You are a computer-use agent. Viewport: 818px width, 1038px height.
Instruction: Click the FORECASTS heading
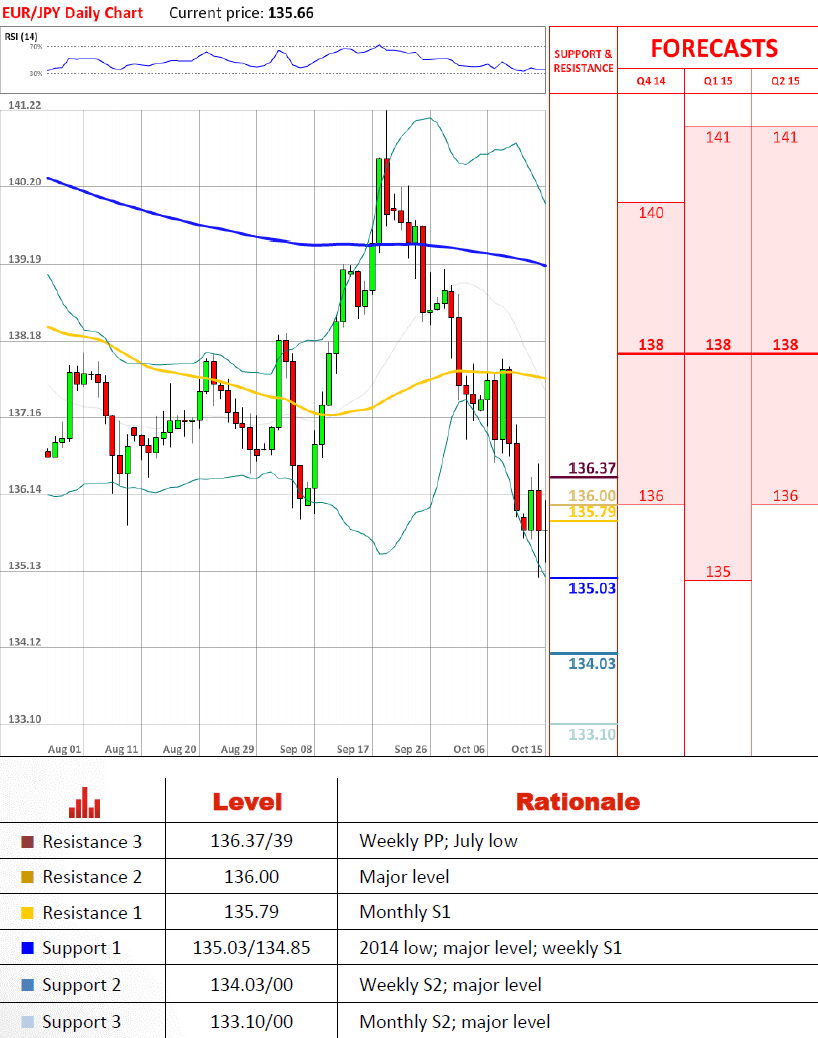pyautogui.click(x=714, y=49)
